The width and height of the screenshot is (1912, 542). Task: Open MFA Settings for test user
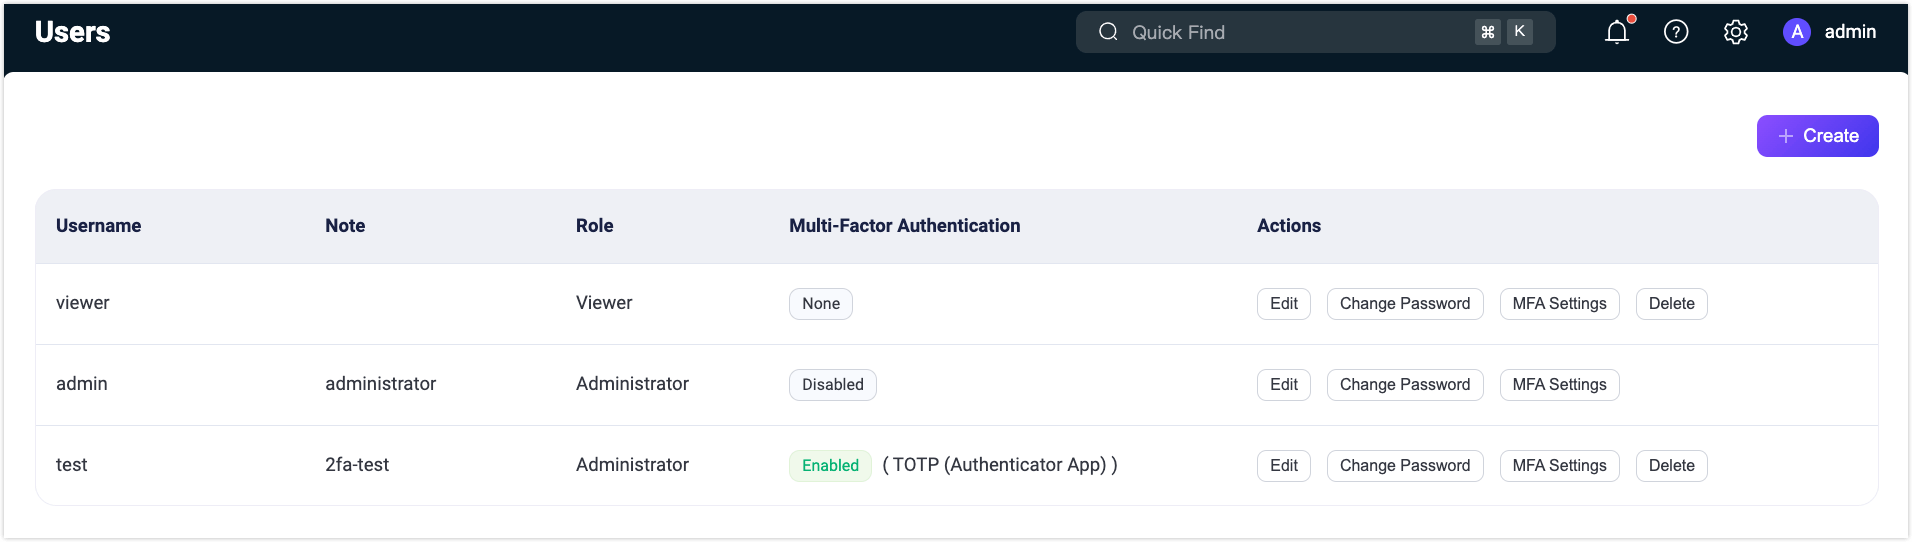[1559, 466]
